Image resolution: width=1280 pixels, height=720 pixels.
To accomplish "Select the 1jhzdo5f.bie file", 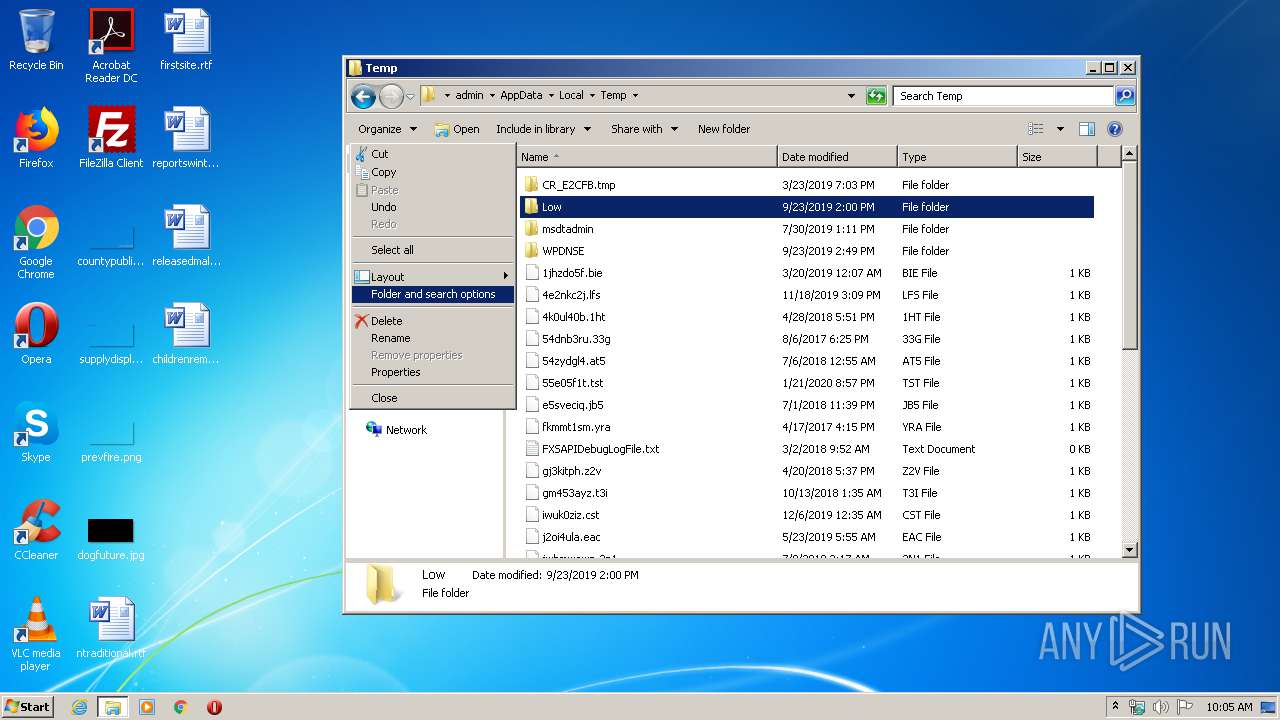I will click(806, 273).
